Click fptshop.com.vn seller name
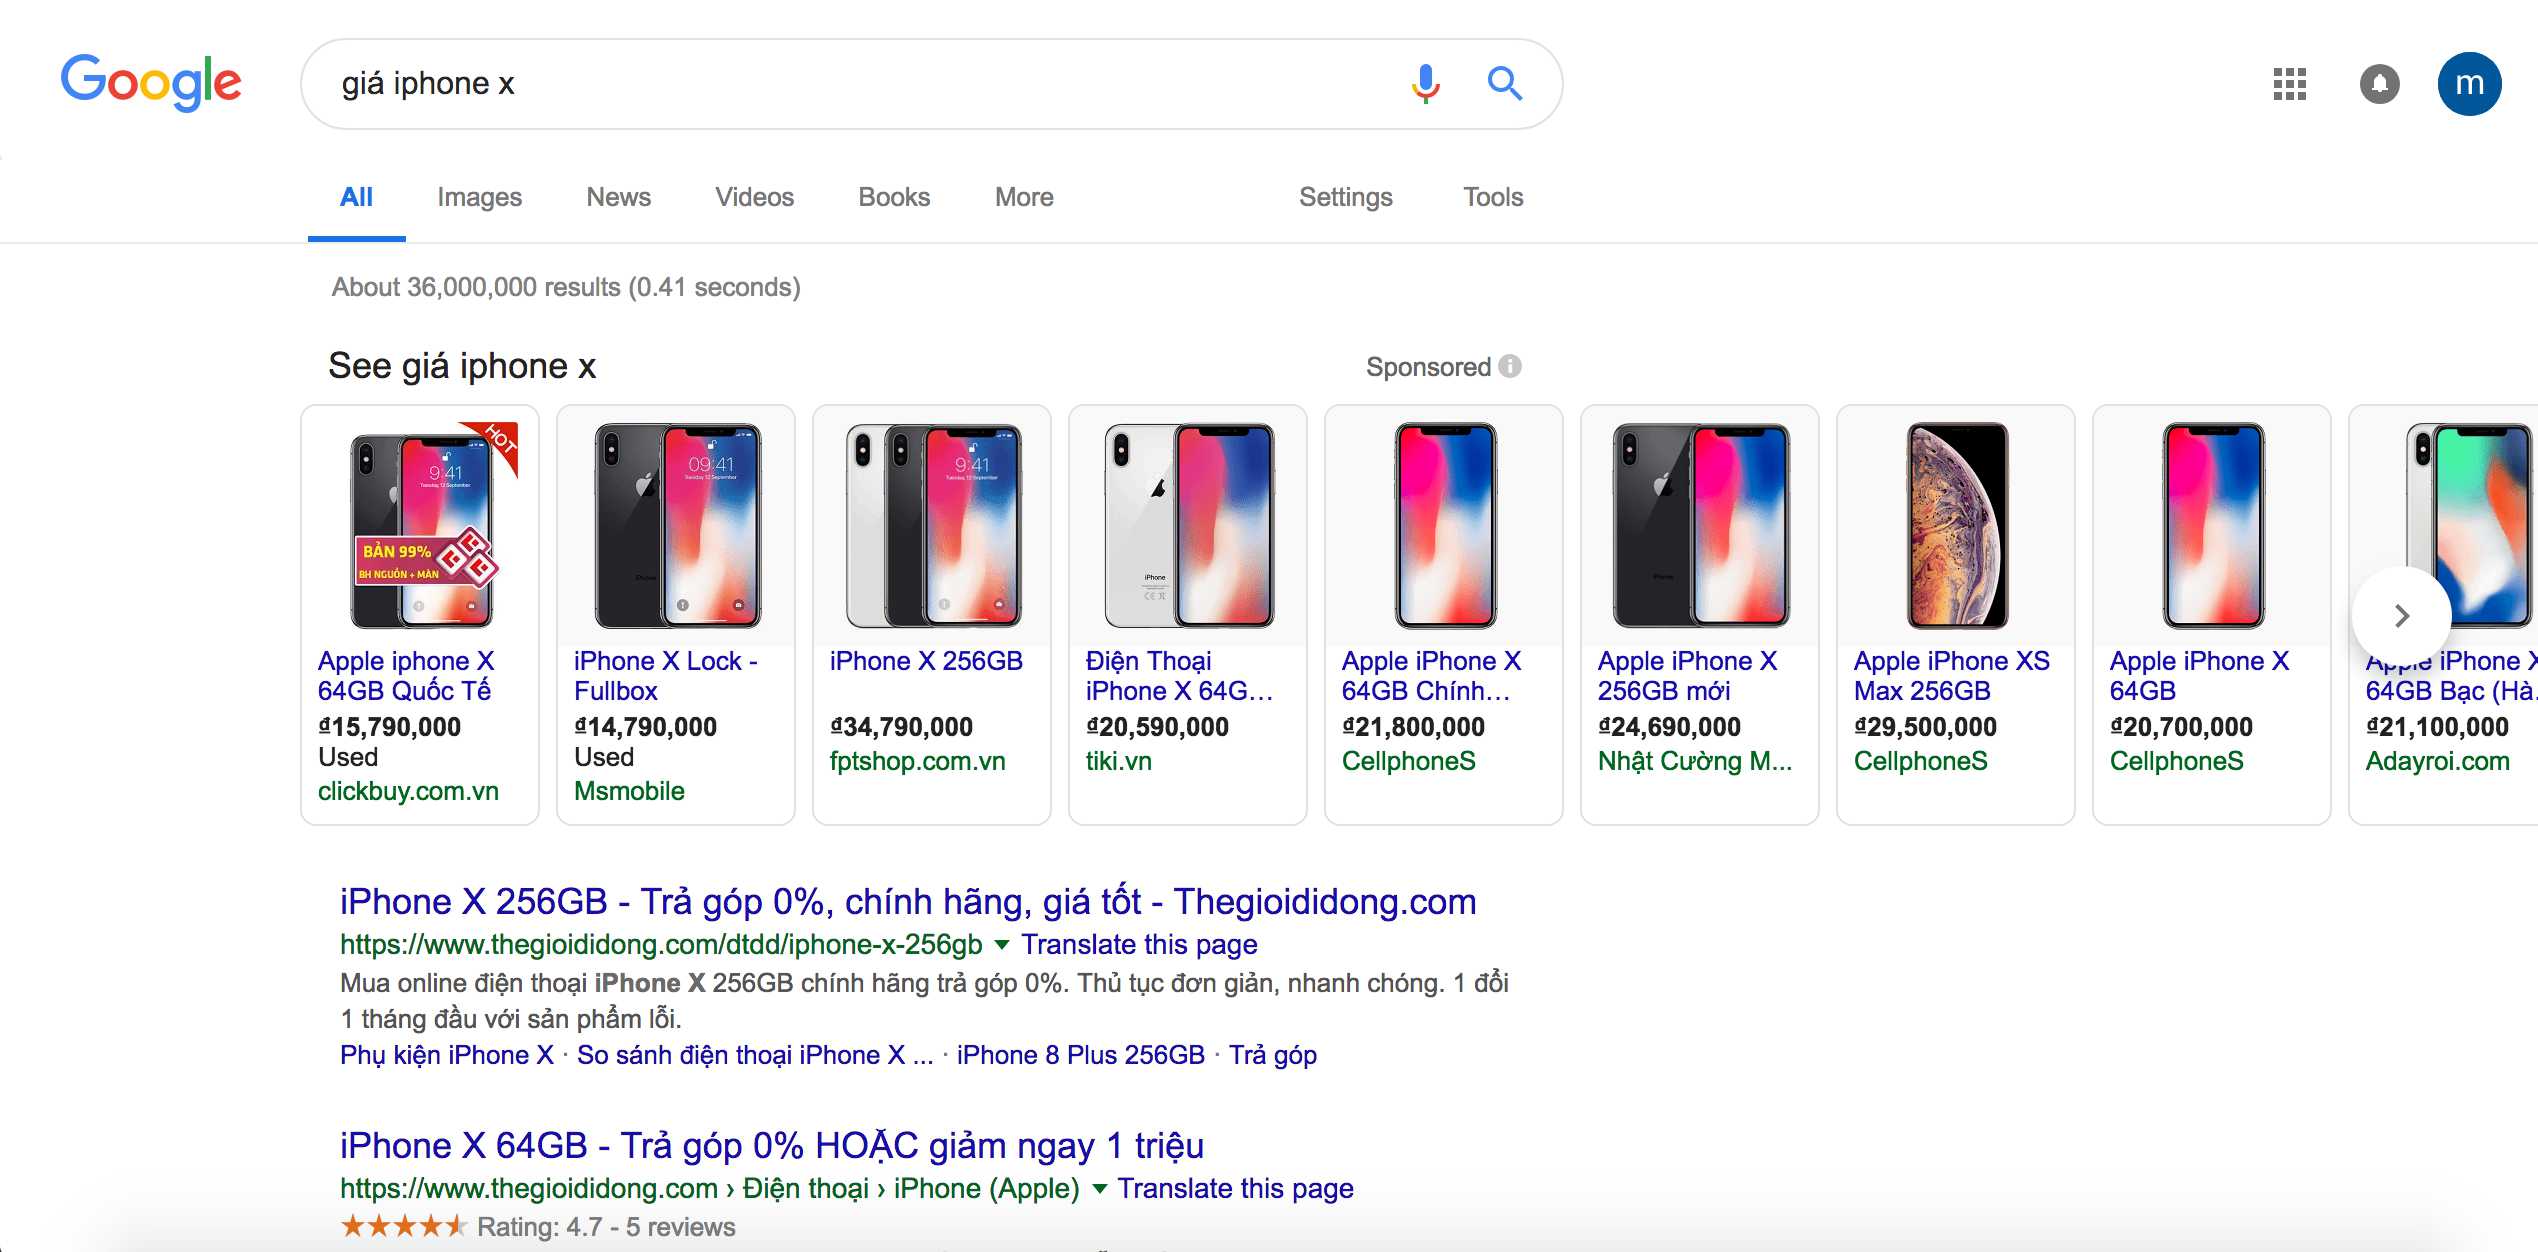The width and height of the screenshot is (2538, 1252). point(917,761)
